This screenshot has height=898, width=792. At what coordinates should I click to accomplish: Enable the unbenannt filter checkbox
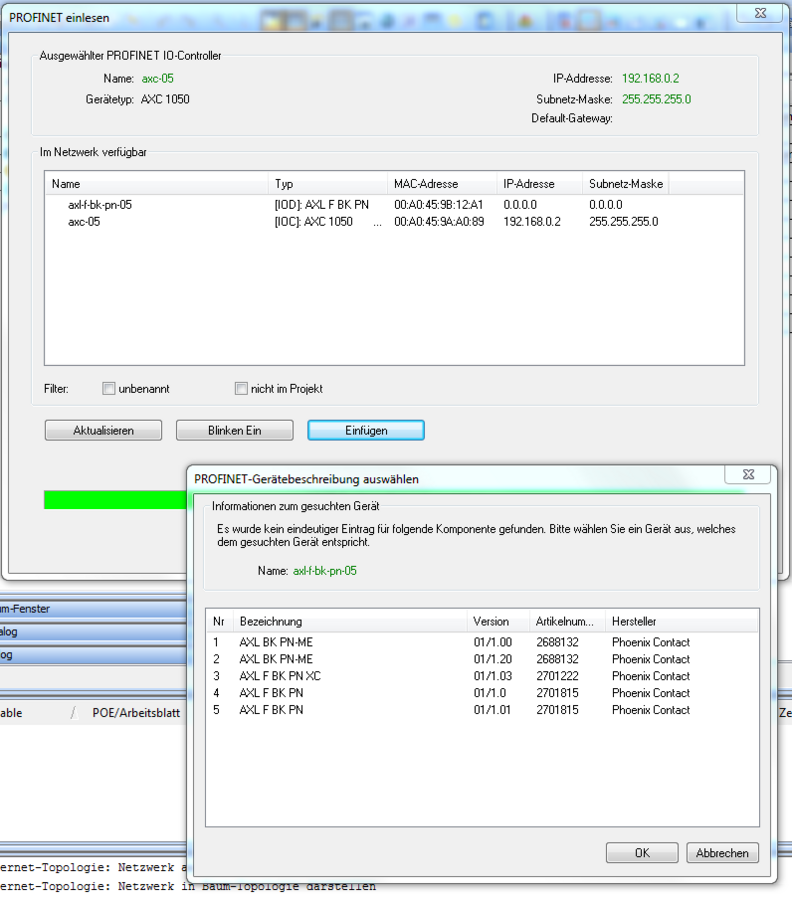pos(109,388)
